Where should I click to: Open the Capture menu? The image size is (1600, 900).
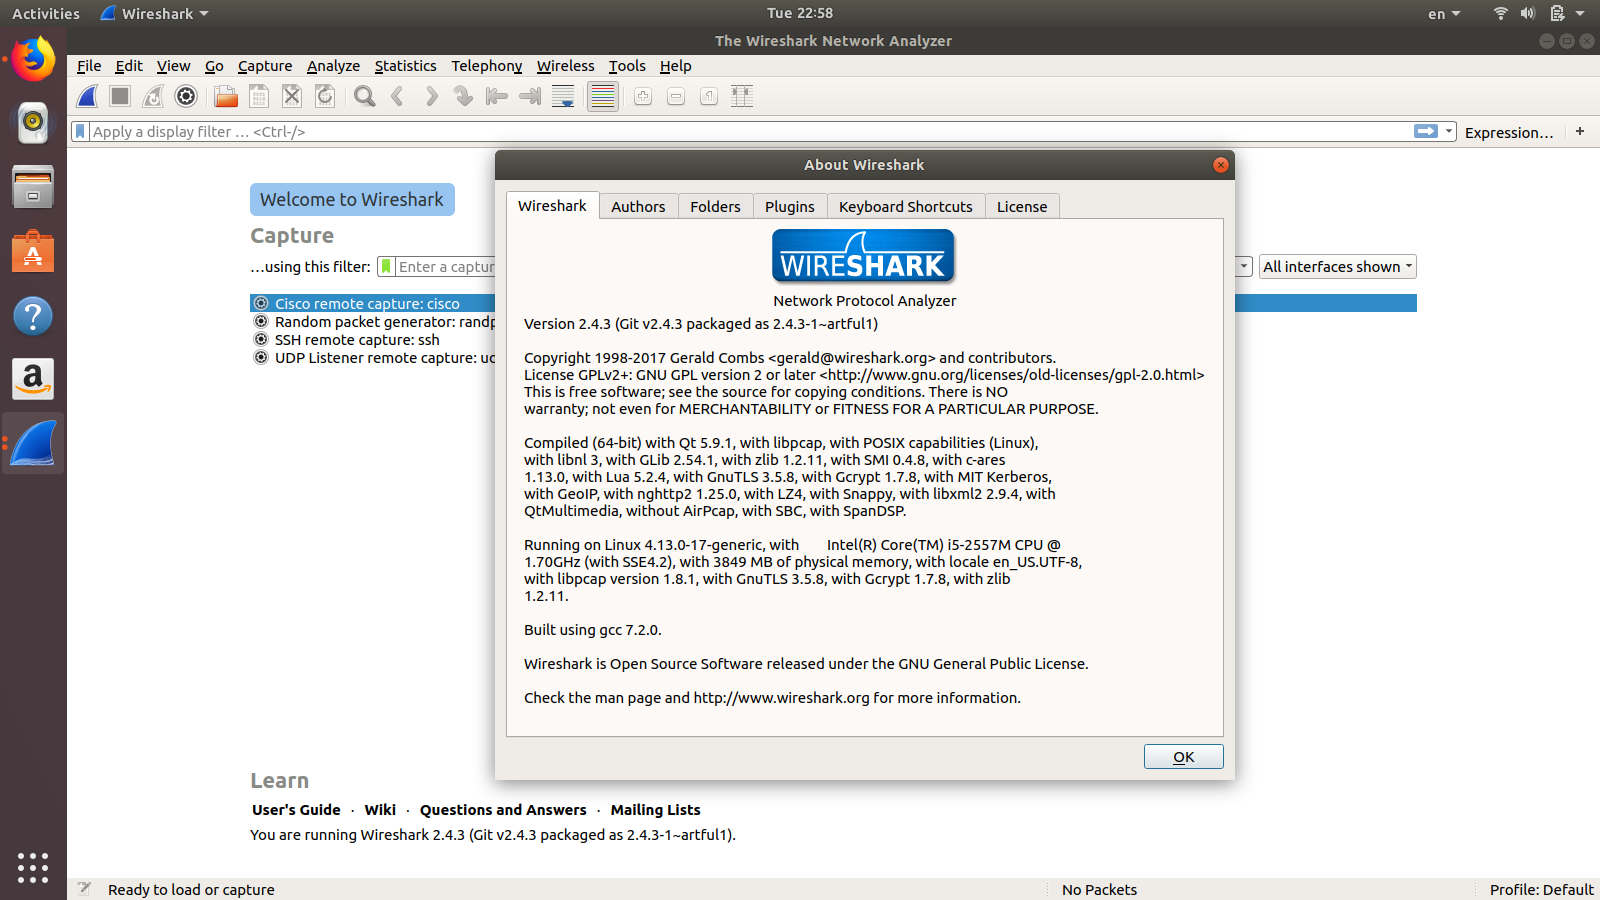pos(265,66)
